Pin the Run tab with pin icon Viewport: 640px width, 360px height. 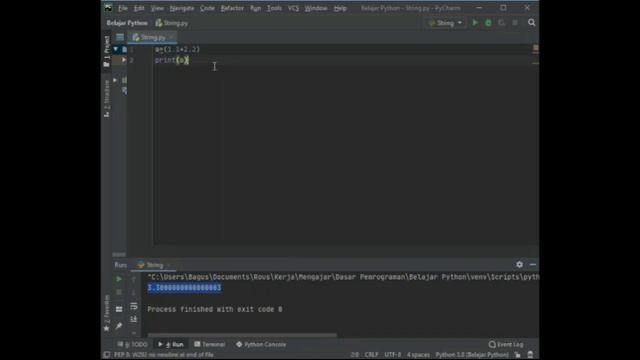(x=119, y=326)
